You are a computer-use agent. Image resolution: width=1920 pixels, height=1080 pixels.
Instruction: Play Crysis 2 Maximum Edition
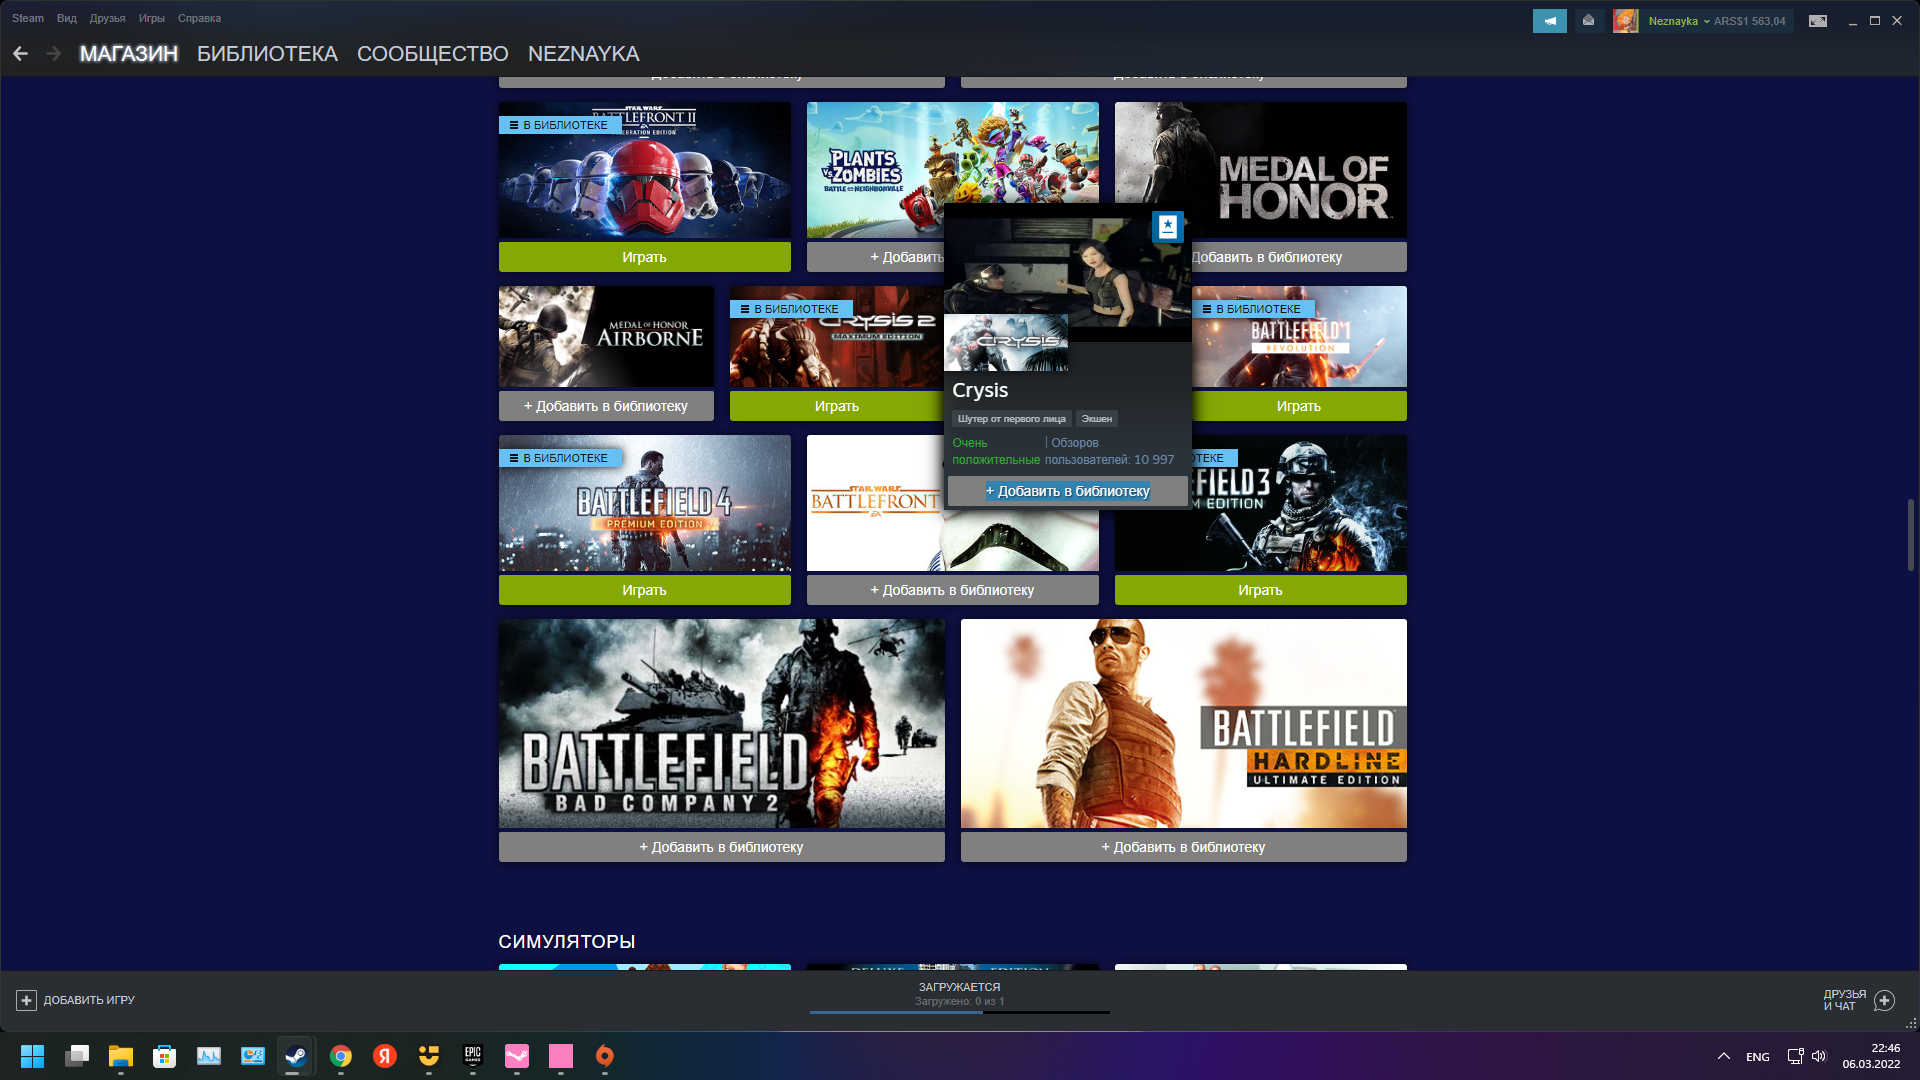tap(837, 406)
